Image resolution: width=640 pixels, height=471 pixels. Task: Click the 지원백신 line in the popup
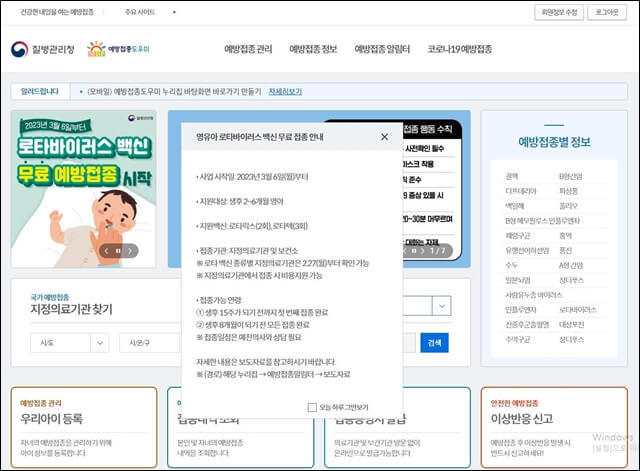pos(252,226)
